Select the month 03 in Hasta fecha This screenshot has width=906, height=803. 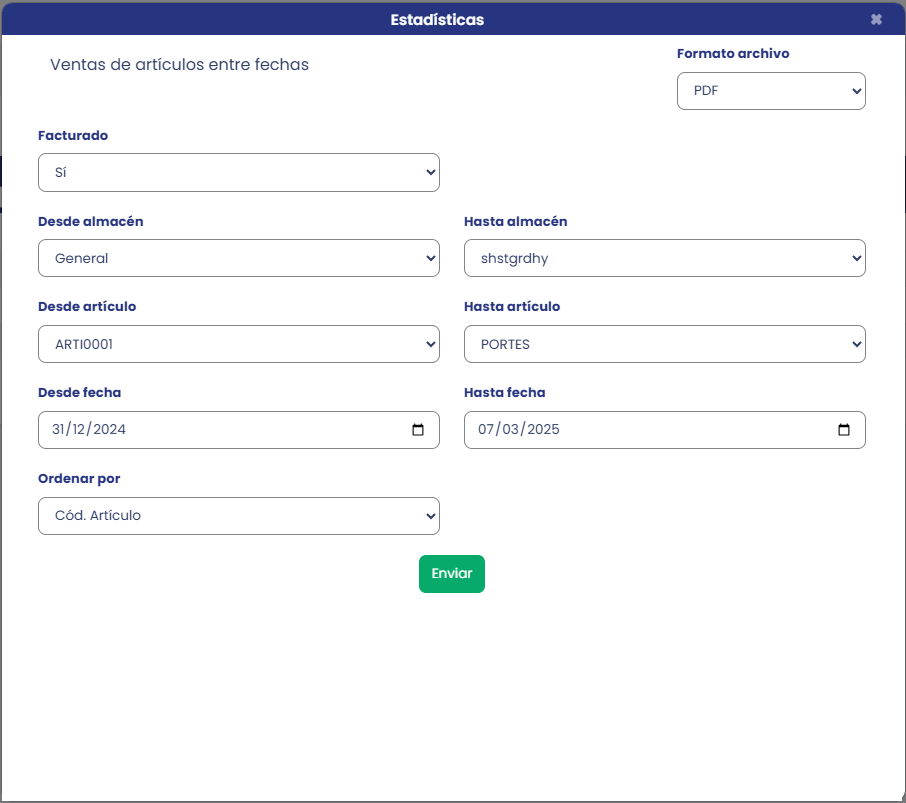pyautogui.click(x=512, y=430)
